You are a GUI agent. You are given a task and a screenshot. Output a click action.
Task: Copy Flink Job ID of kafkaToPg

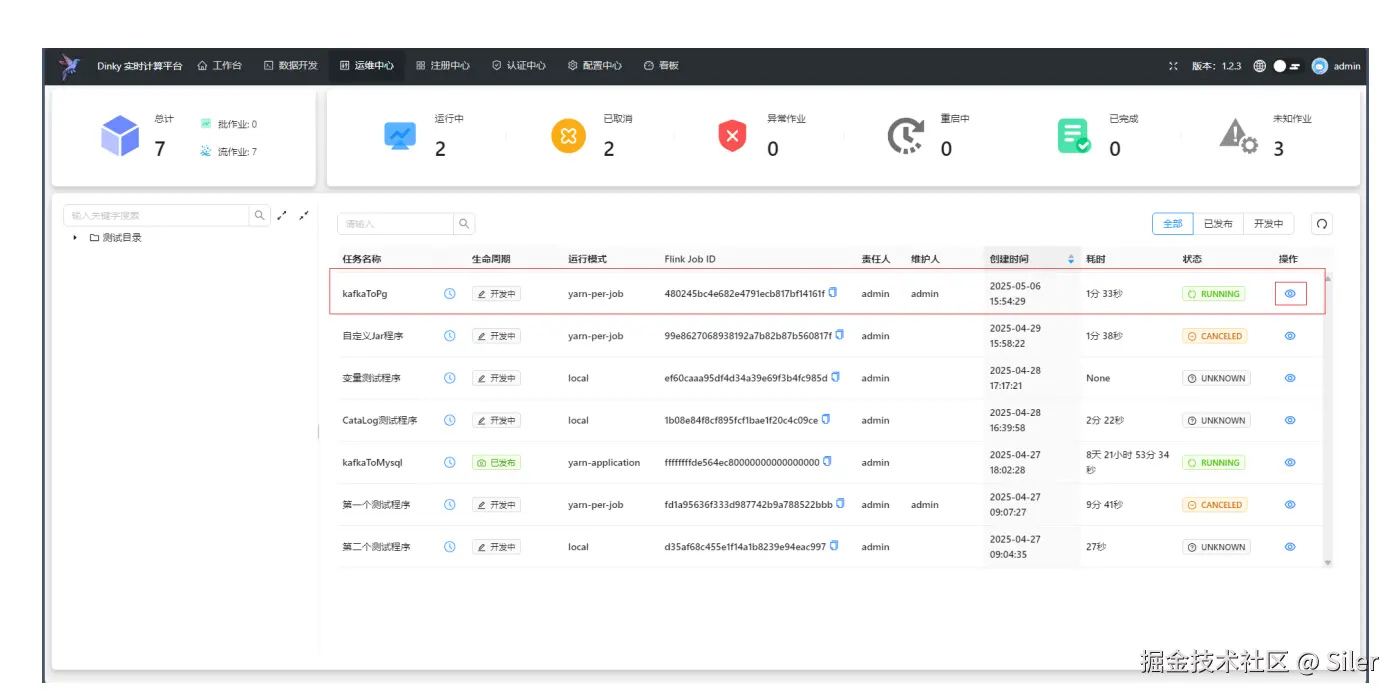833,293
